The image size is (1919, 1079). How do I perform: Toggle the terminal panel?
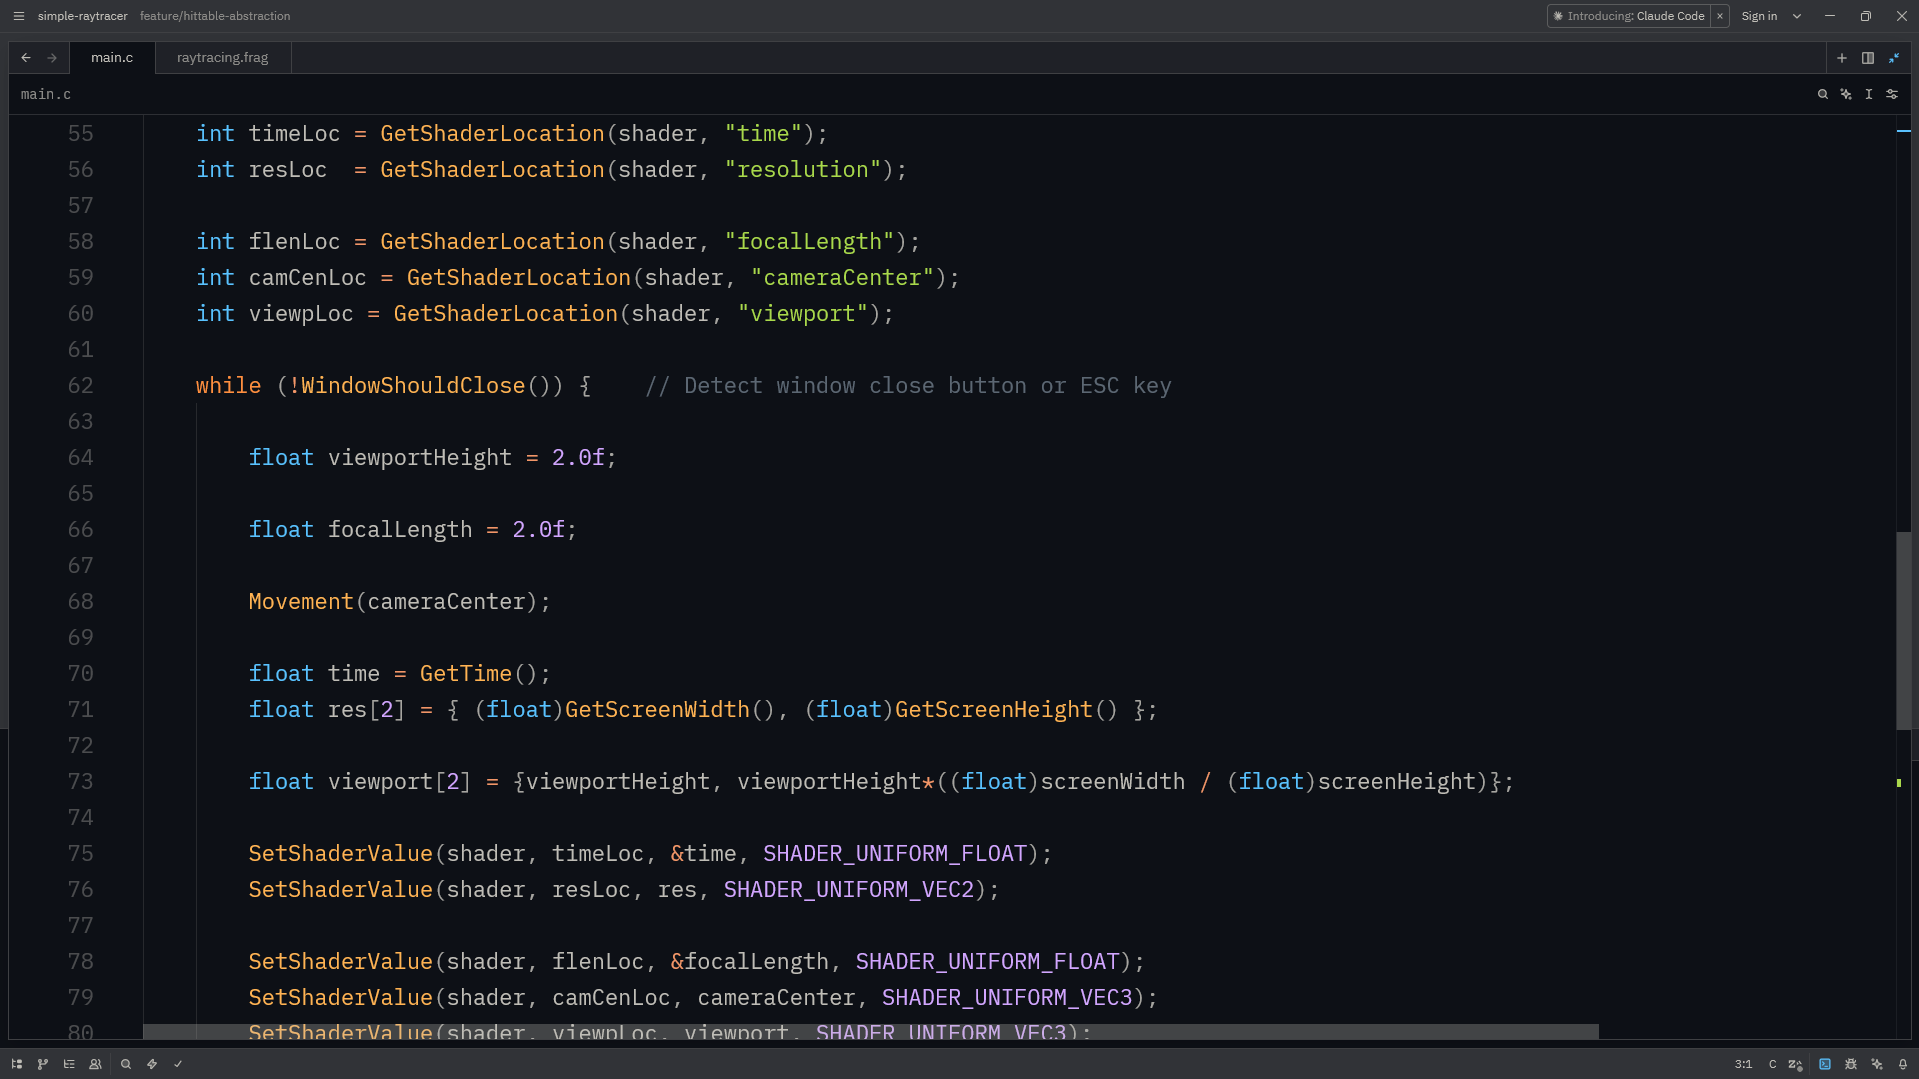[1825, 1064]
